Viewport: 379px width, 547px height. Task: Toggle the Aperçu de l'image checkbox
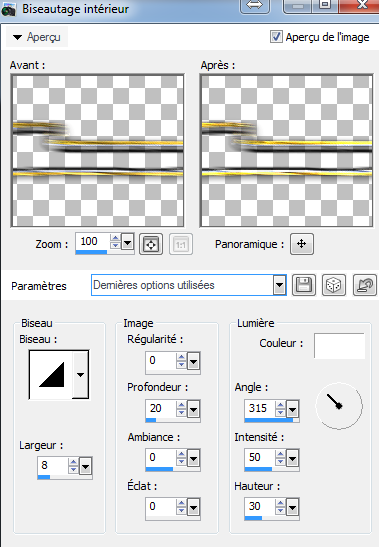point(276,37)
